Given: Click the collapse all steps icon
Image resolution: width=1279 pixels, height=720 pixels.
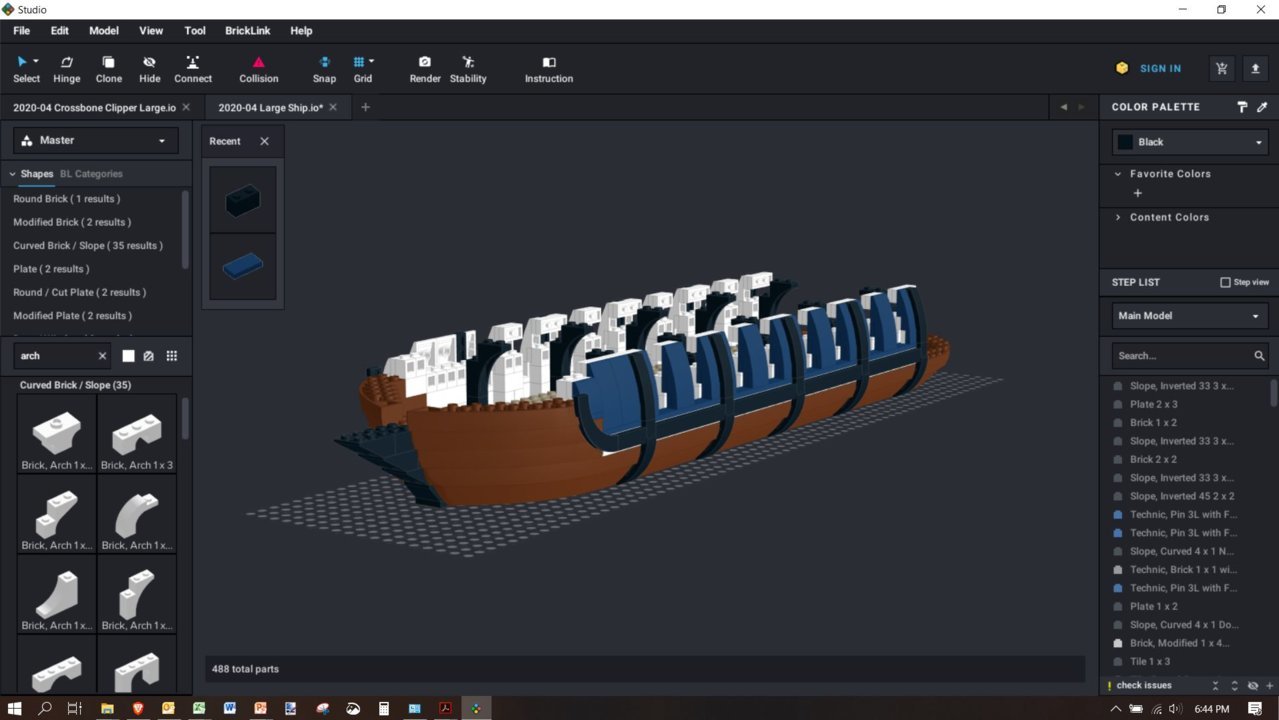Looking at the screenshot, I should [x=1215, y=685].
